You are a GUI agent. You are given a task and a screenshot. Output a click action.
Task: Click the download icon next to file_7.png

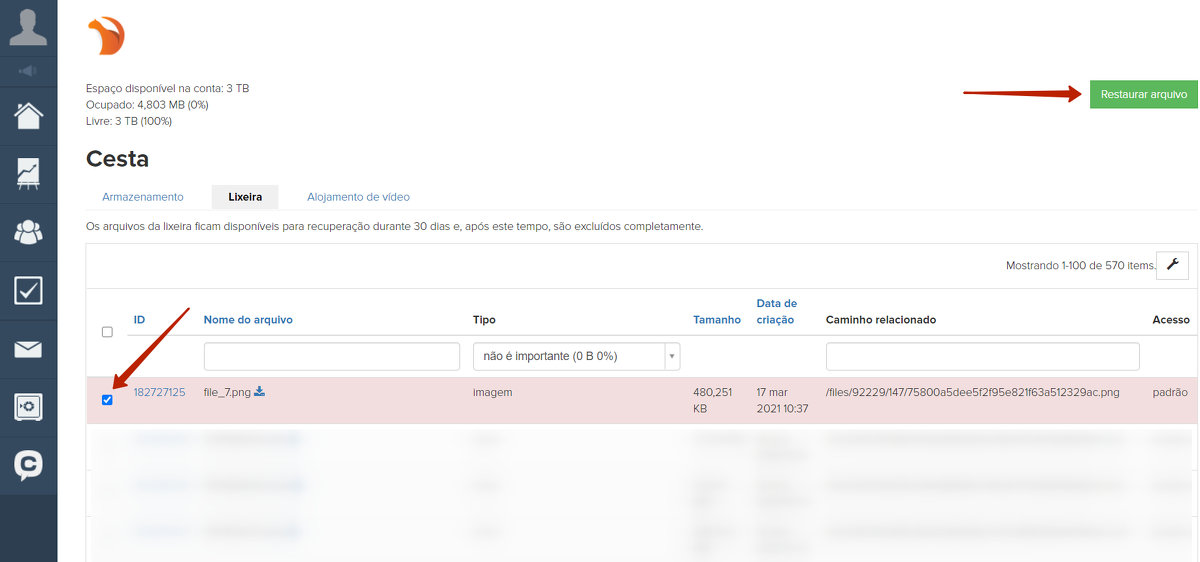(x=260, y=392)
